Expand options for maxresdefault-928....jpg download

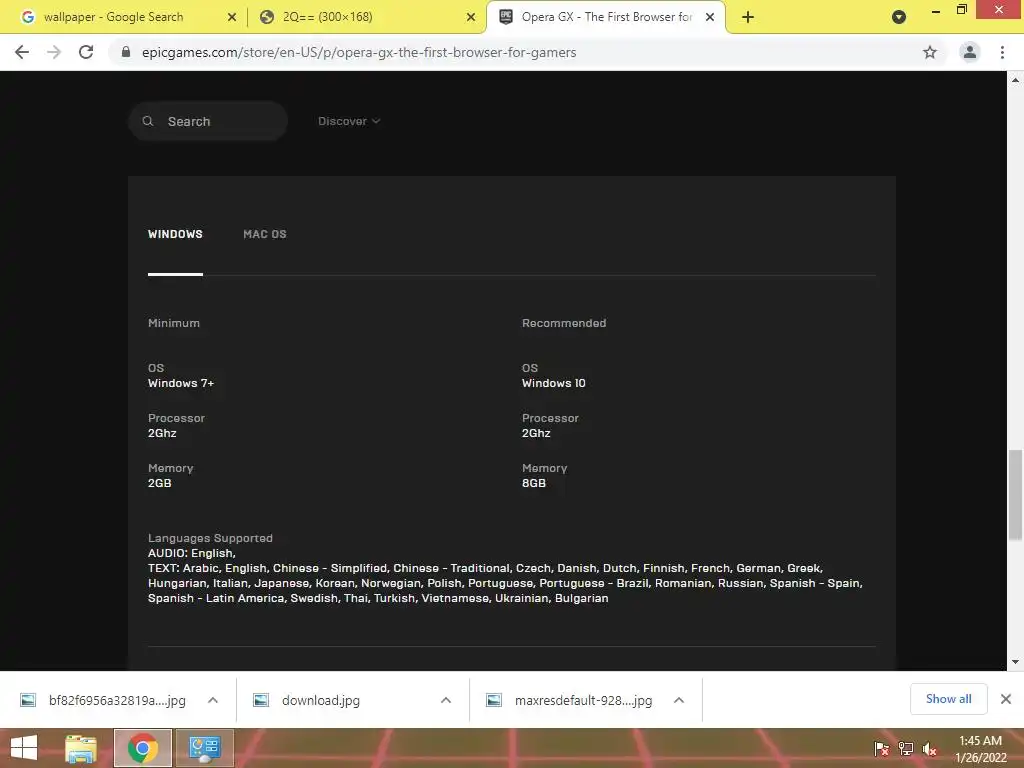coord(679,700)
